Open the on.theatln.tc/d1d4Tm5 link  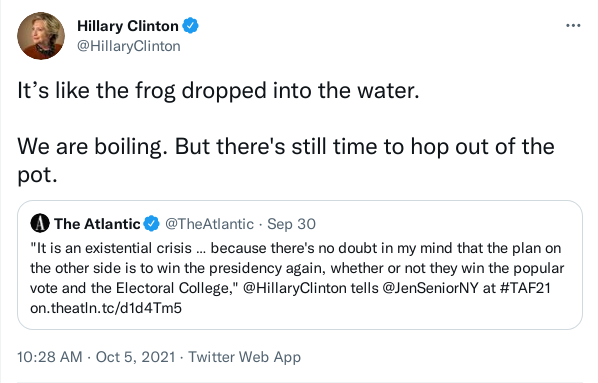tap(106, 308)
